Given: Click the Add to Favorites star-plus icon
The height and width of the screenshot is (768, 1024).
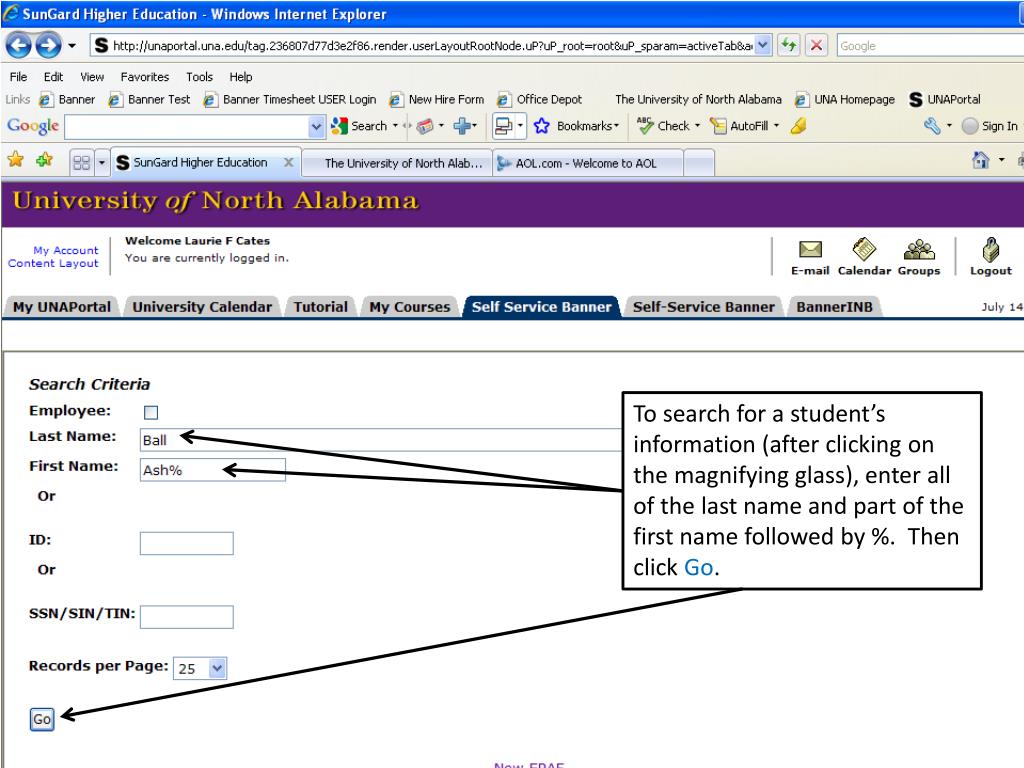Looking at the screenshot, I should click(44, 159).
